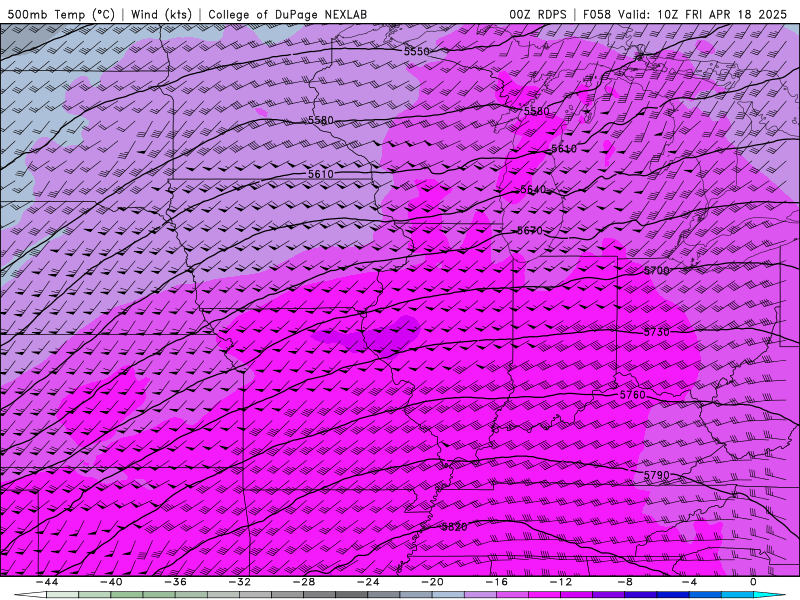This screenshot has width=800, height=600.
Task: Click the 5670 height contour label
Action: pos(530,231)
